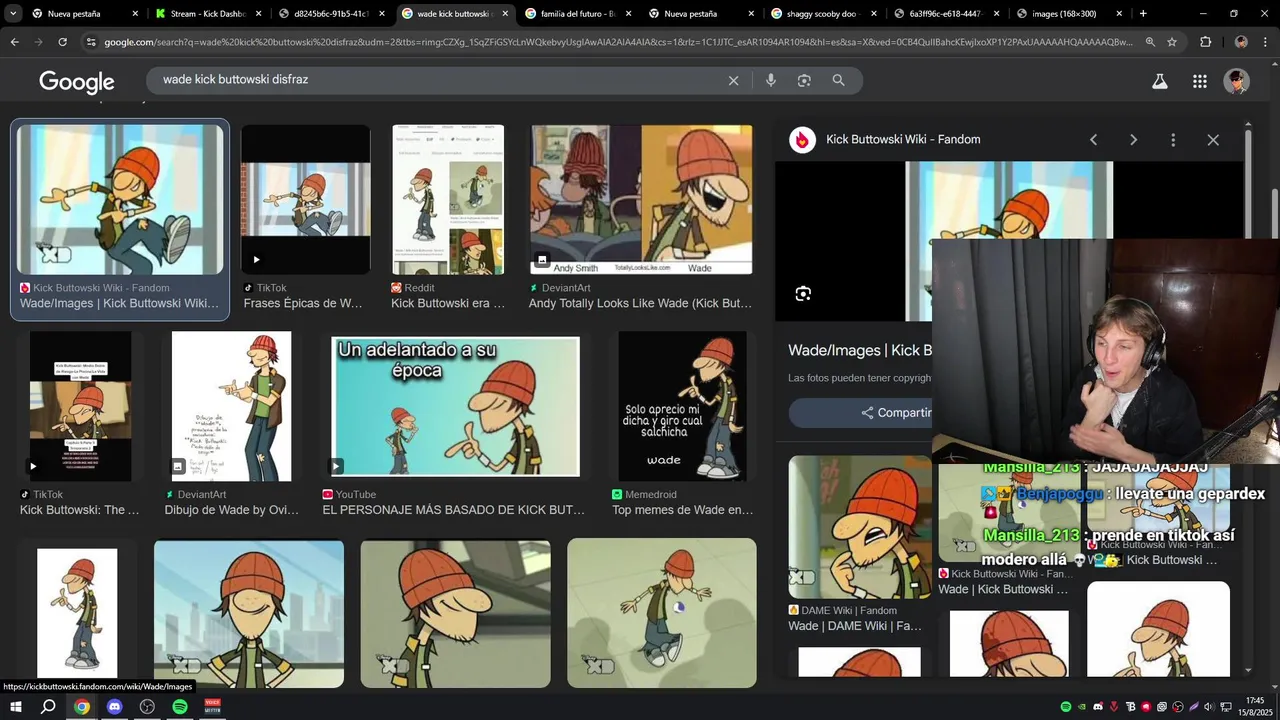The width and height of the screenshot is (1280, 720).
Task: Show next image in preview panel
Action: coord(1133,140)
